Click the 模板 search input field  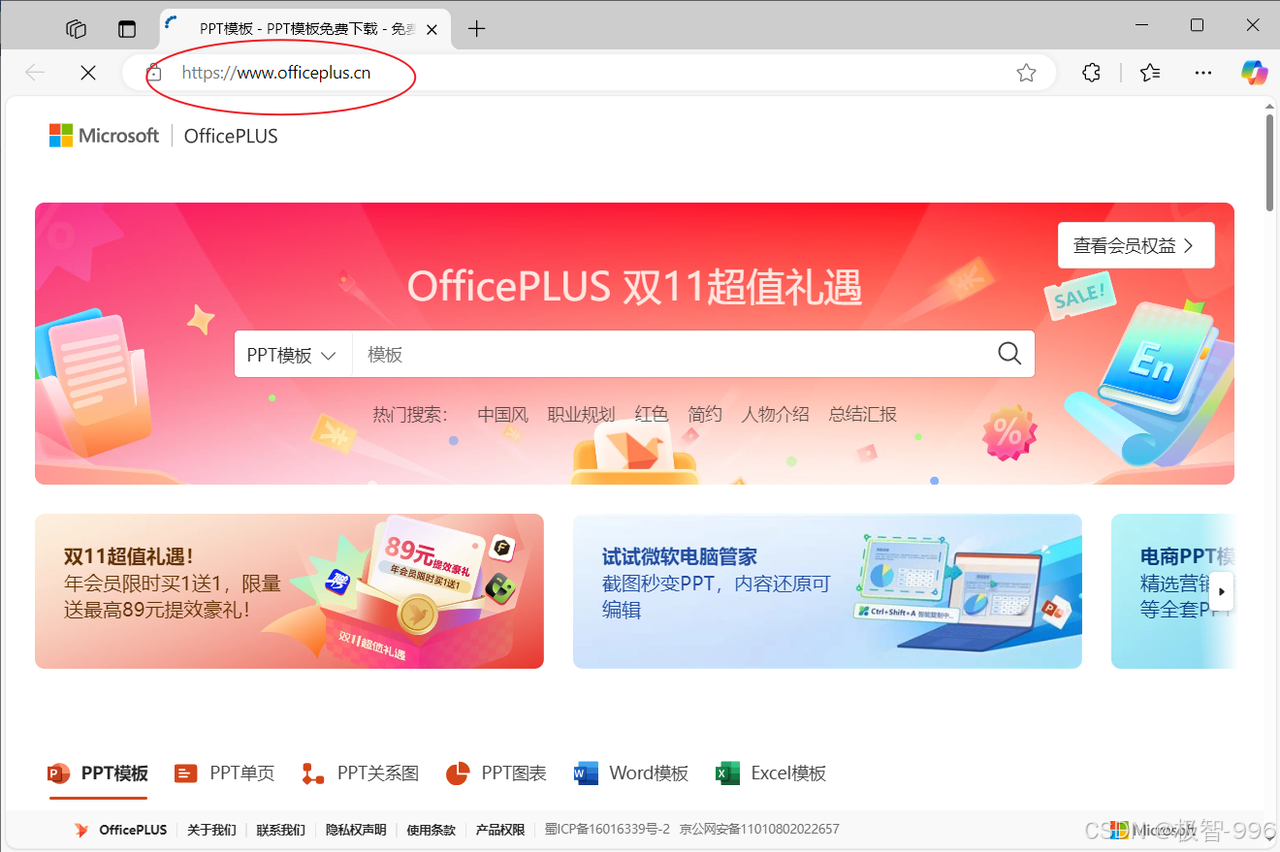click(668, 355)
